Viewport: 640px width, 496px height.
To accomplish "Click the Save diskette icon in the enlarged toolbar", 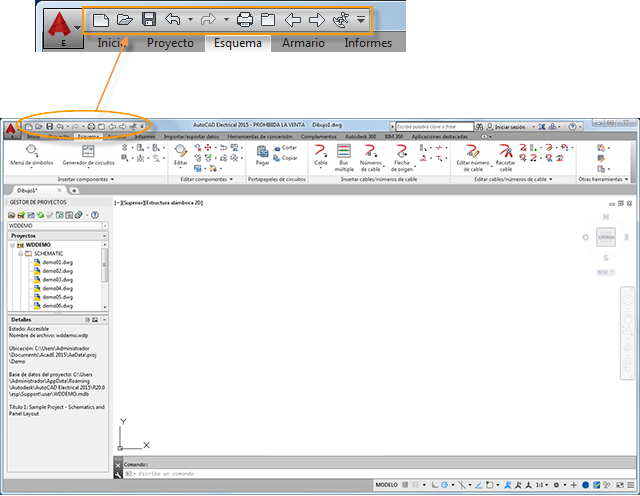I will 149,19.
